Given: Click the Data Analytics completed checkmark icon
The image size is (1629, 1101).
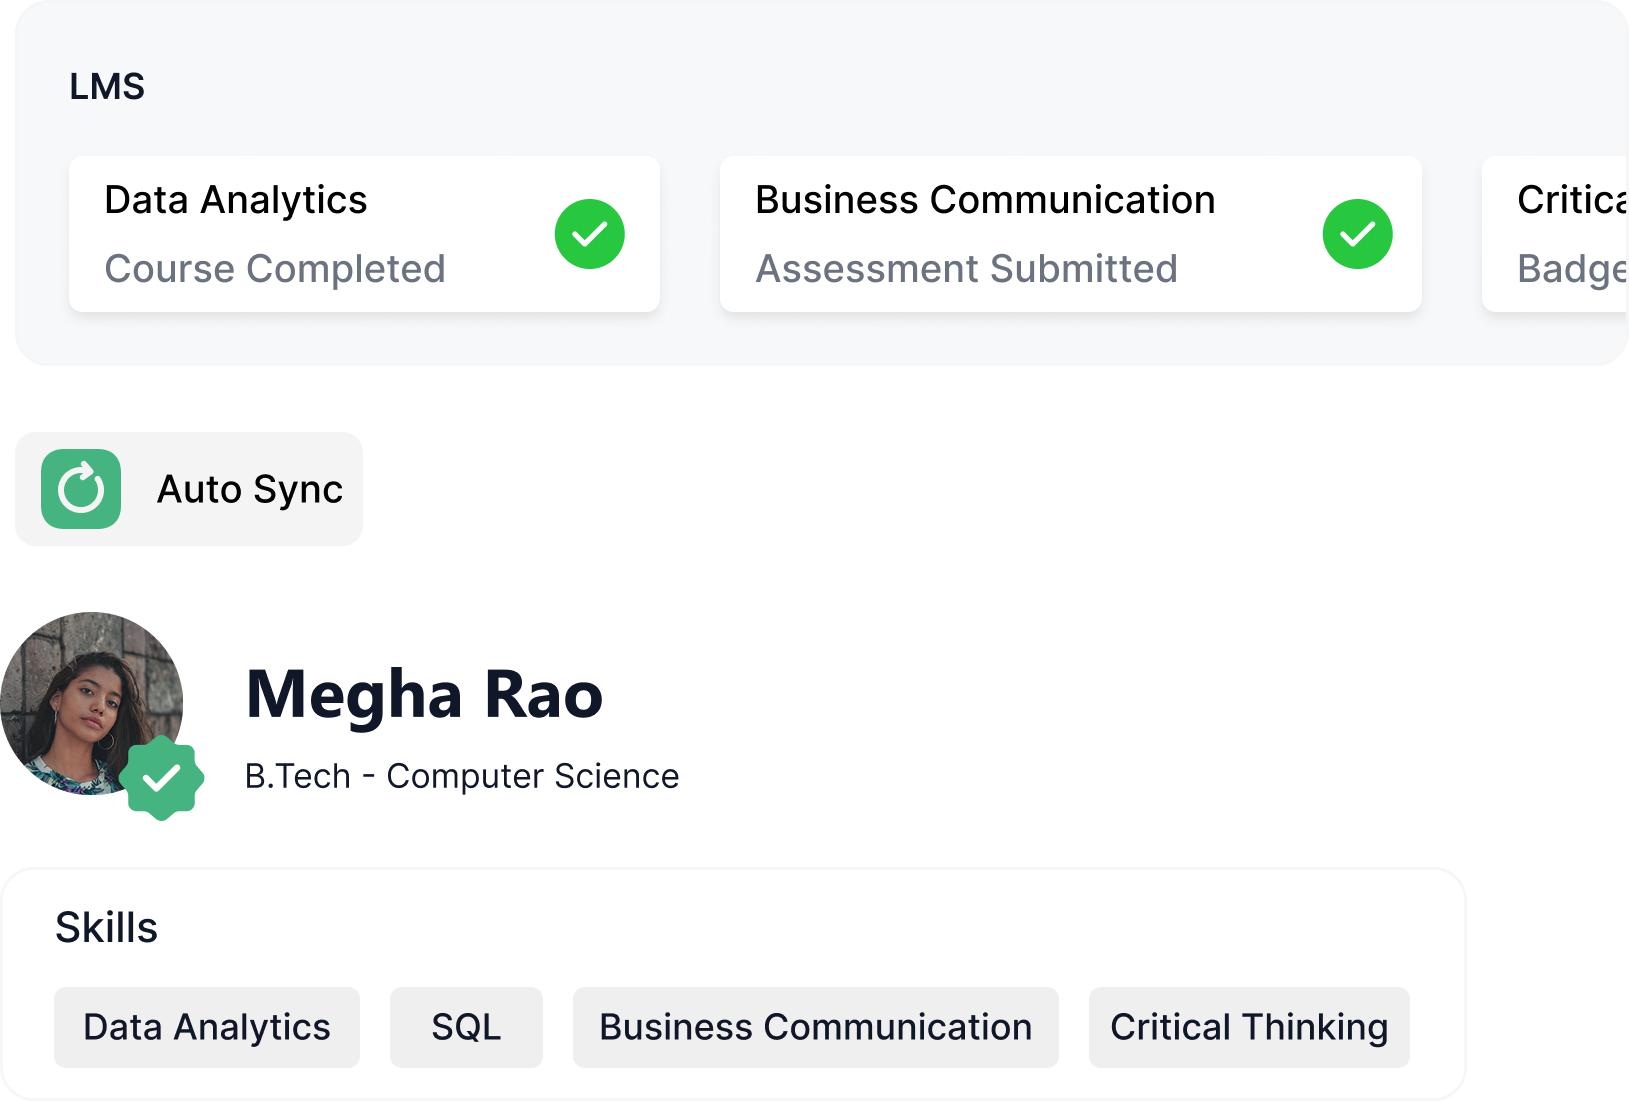Looking at the screenshot, I should tap(590, 234).
